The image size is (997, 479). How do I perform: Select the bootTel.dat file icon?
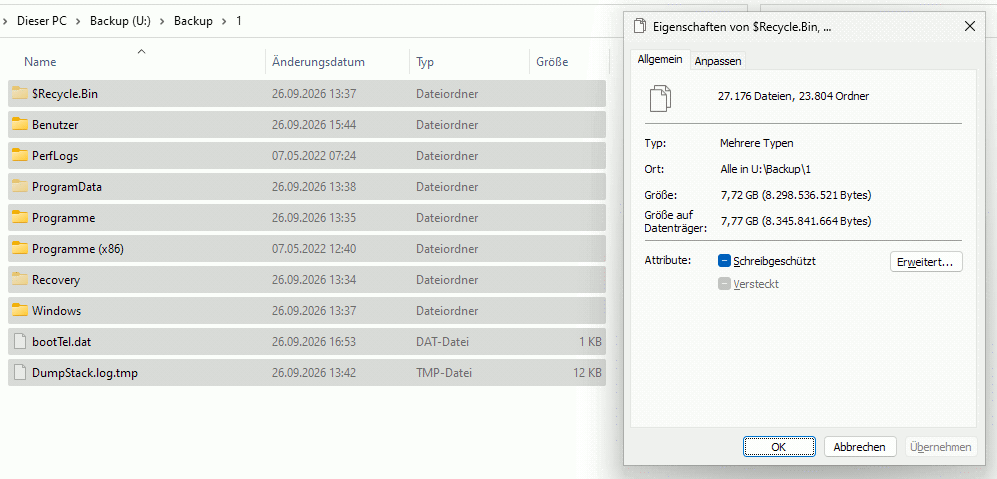(20, 342)
